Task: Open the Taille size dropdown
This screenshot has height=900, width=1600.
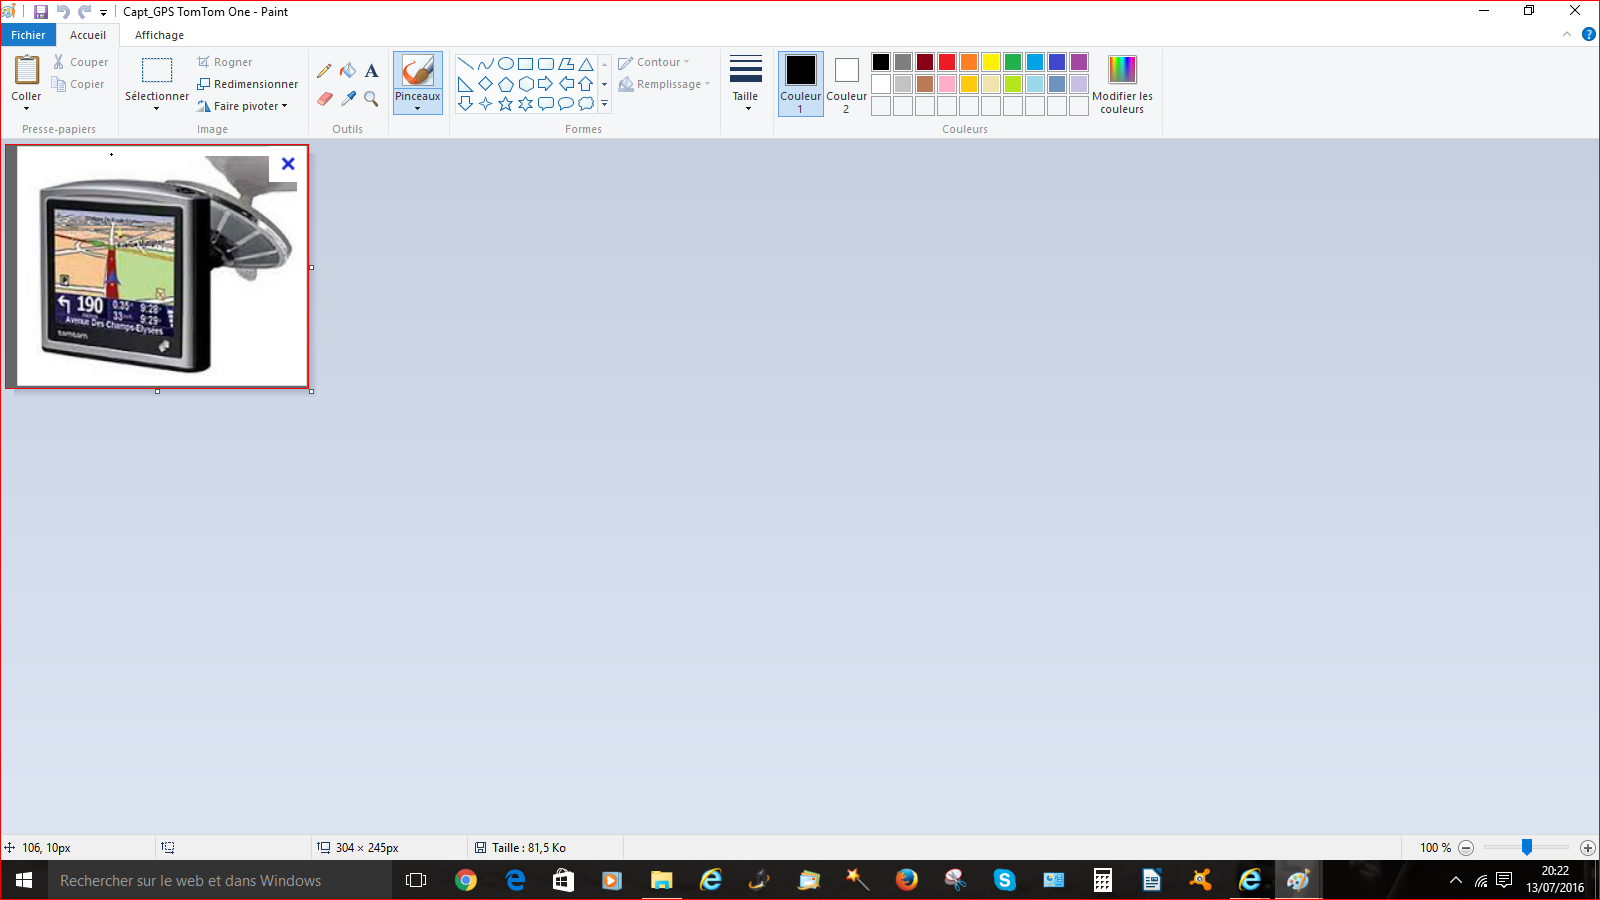Action: pyautogui.click(x=746, y=83)
